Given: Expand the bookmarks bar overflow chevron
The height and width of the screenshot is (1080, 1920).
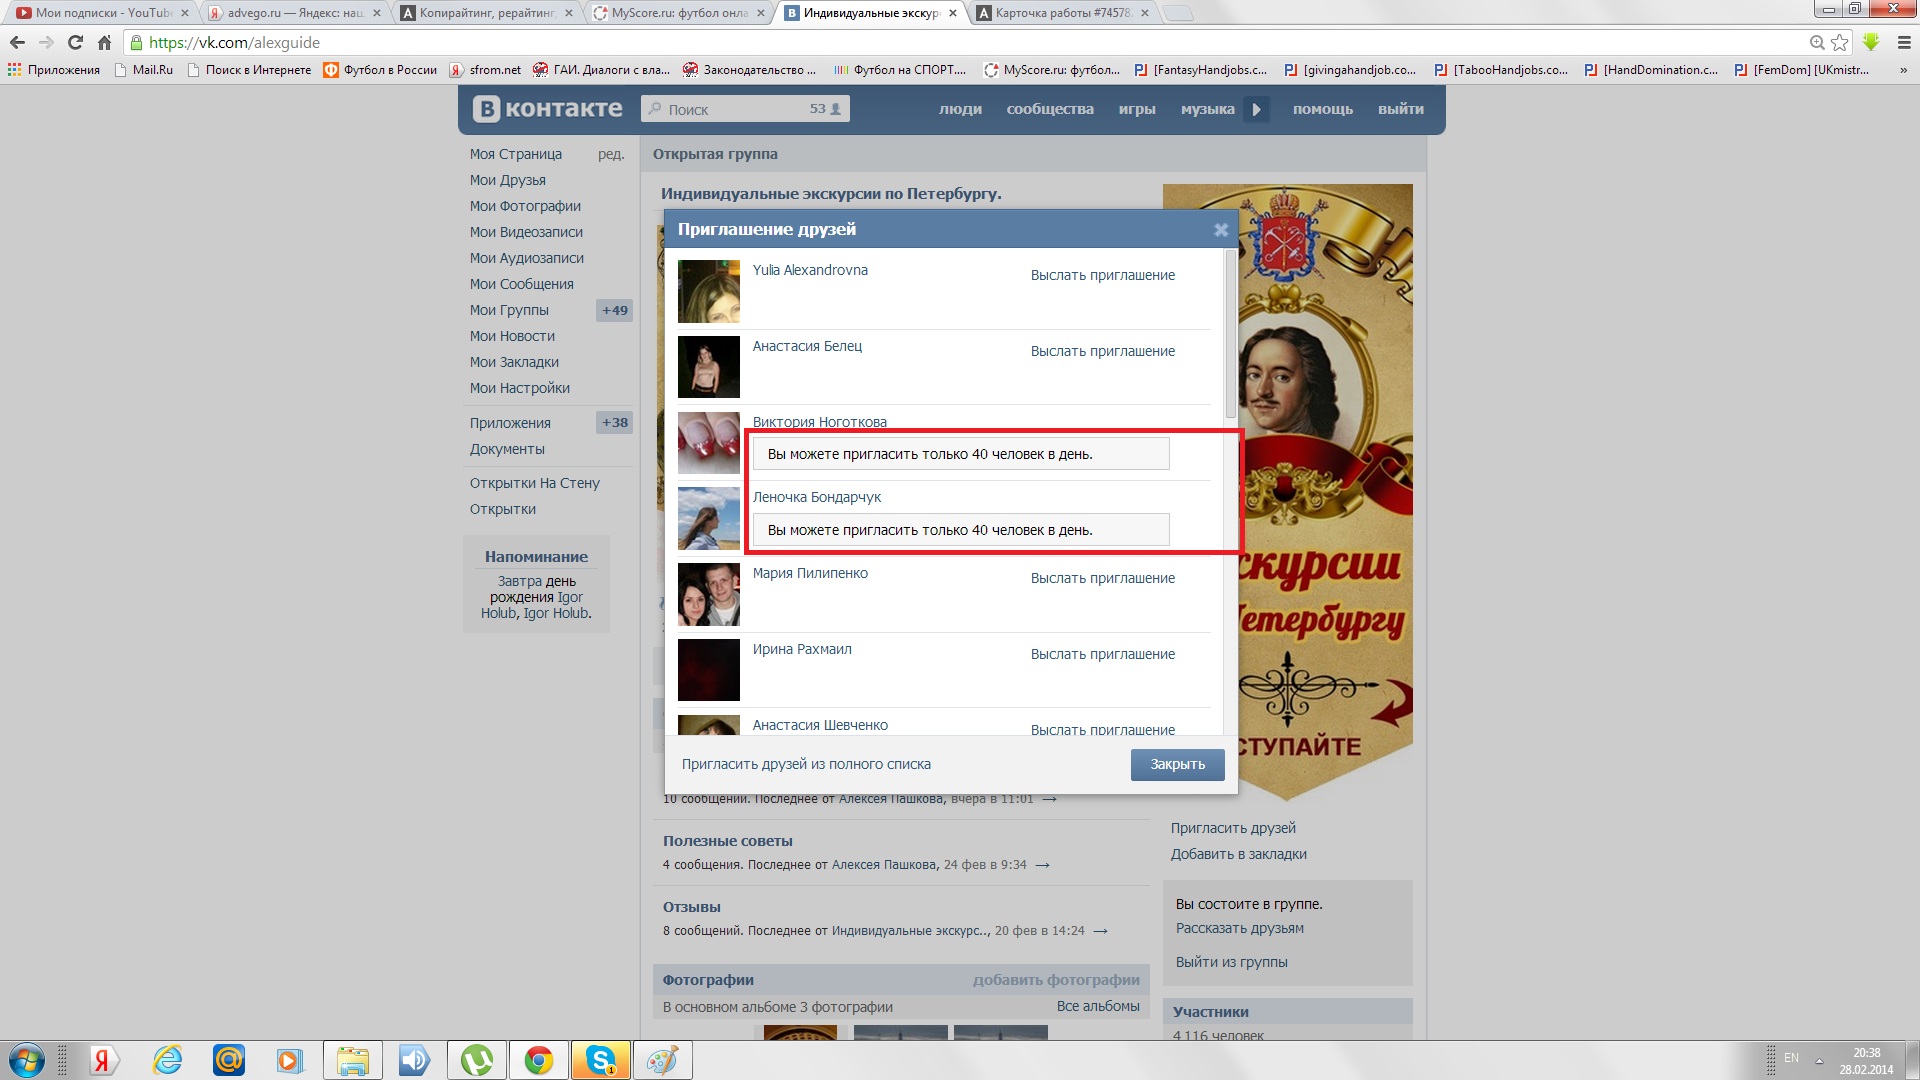Looking at the screenshot, I should coord(1903,70).
